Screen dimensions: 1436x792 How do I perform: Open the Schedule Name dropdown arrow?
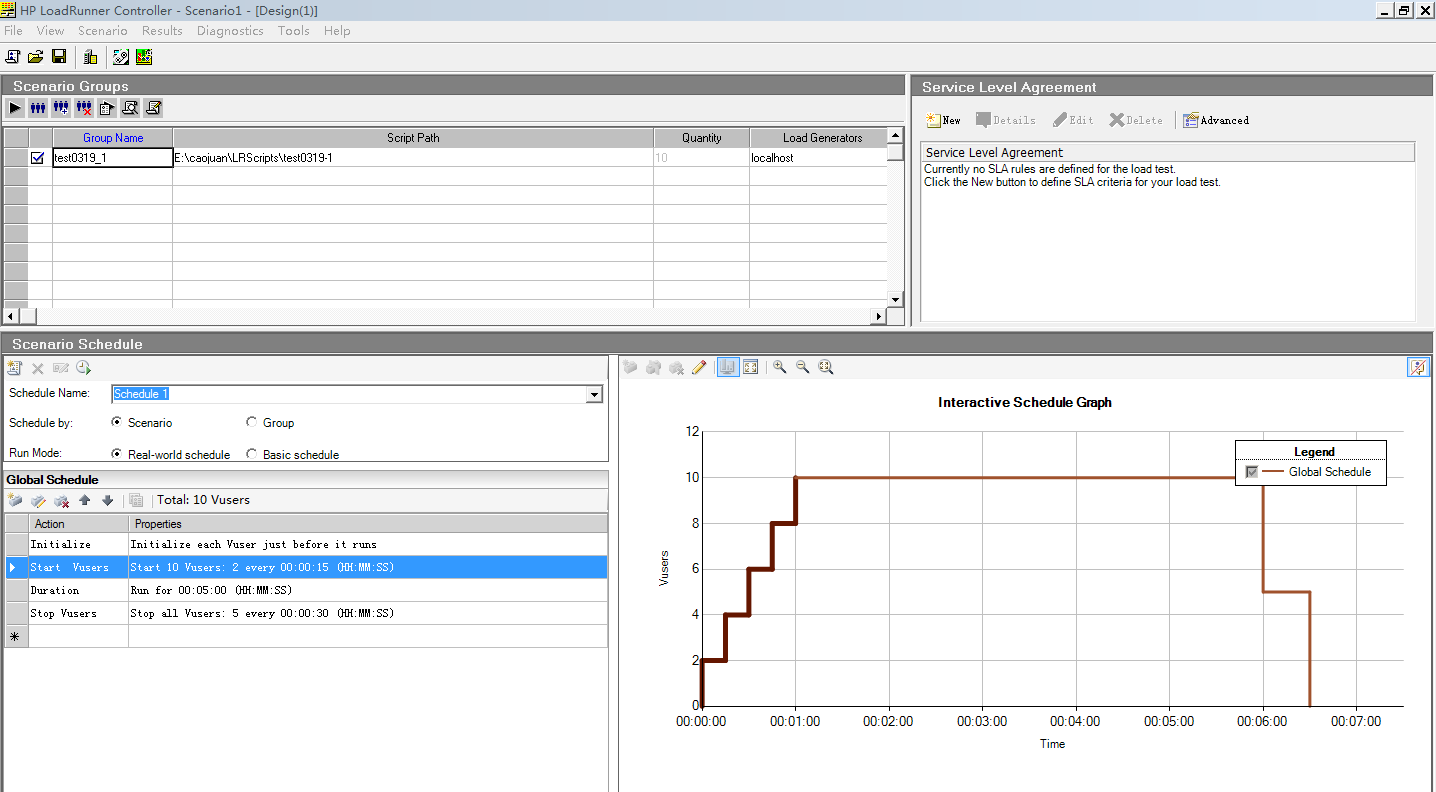pos(595,394)
